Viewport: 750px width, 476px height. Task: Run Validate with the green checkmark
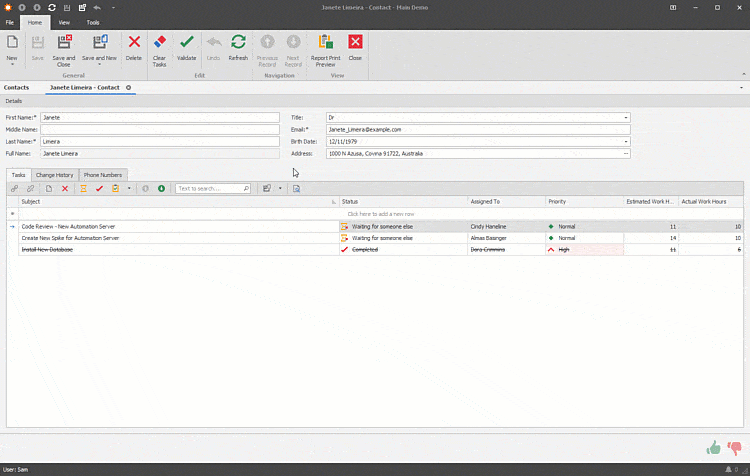(x=187, y=42)
